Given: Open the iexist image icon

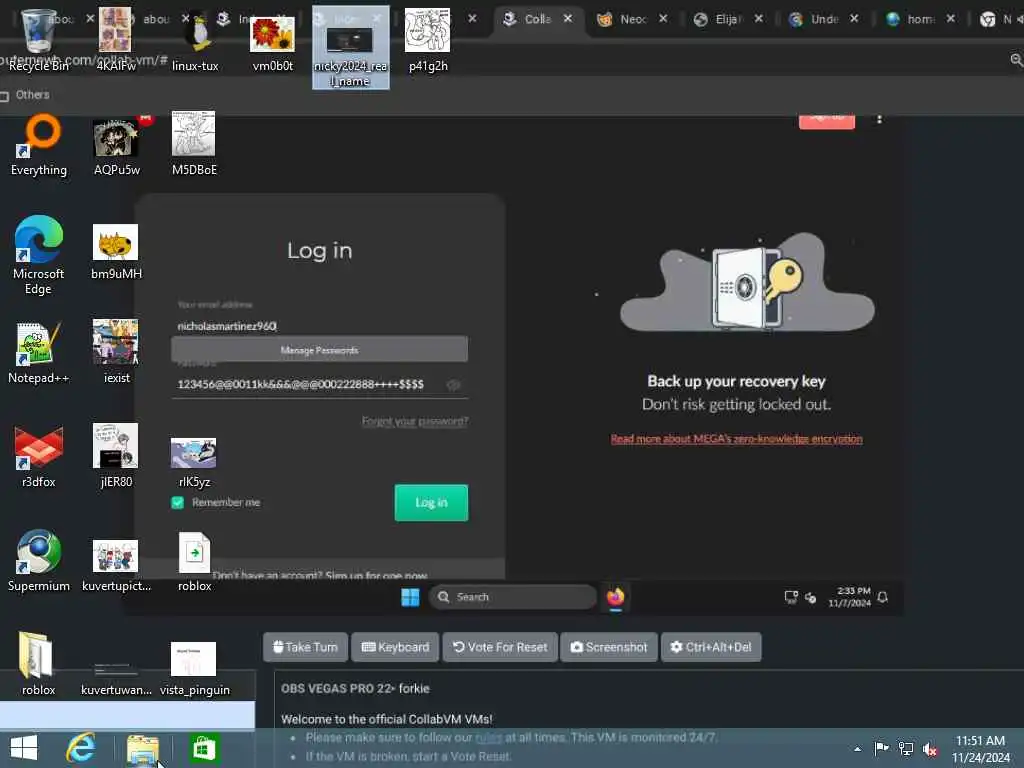Looking at the screenshot, I should [116, 351].
